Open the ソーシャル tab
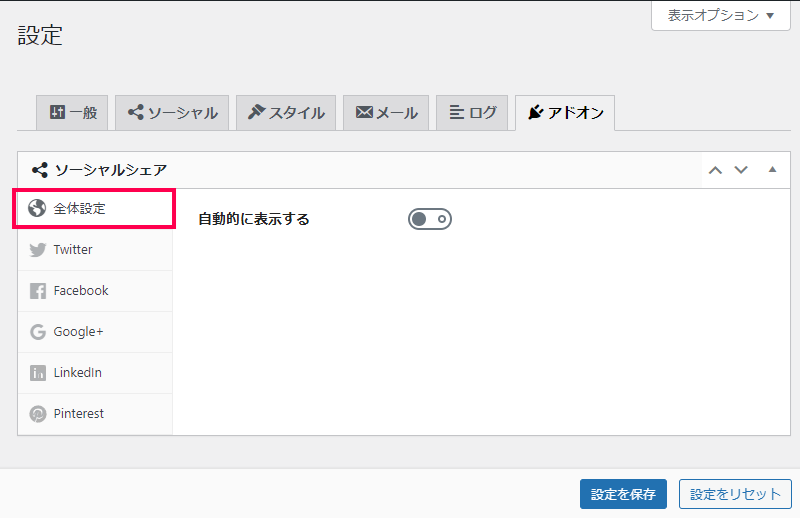 coord(172,113)
